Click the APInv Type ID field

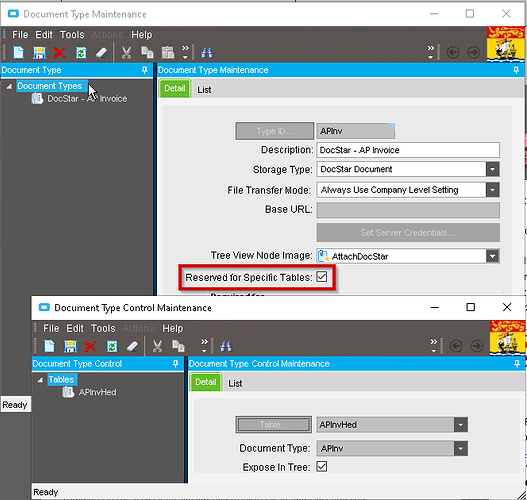coord(356,131)
